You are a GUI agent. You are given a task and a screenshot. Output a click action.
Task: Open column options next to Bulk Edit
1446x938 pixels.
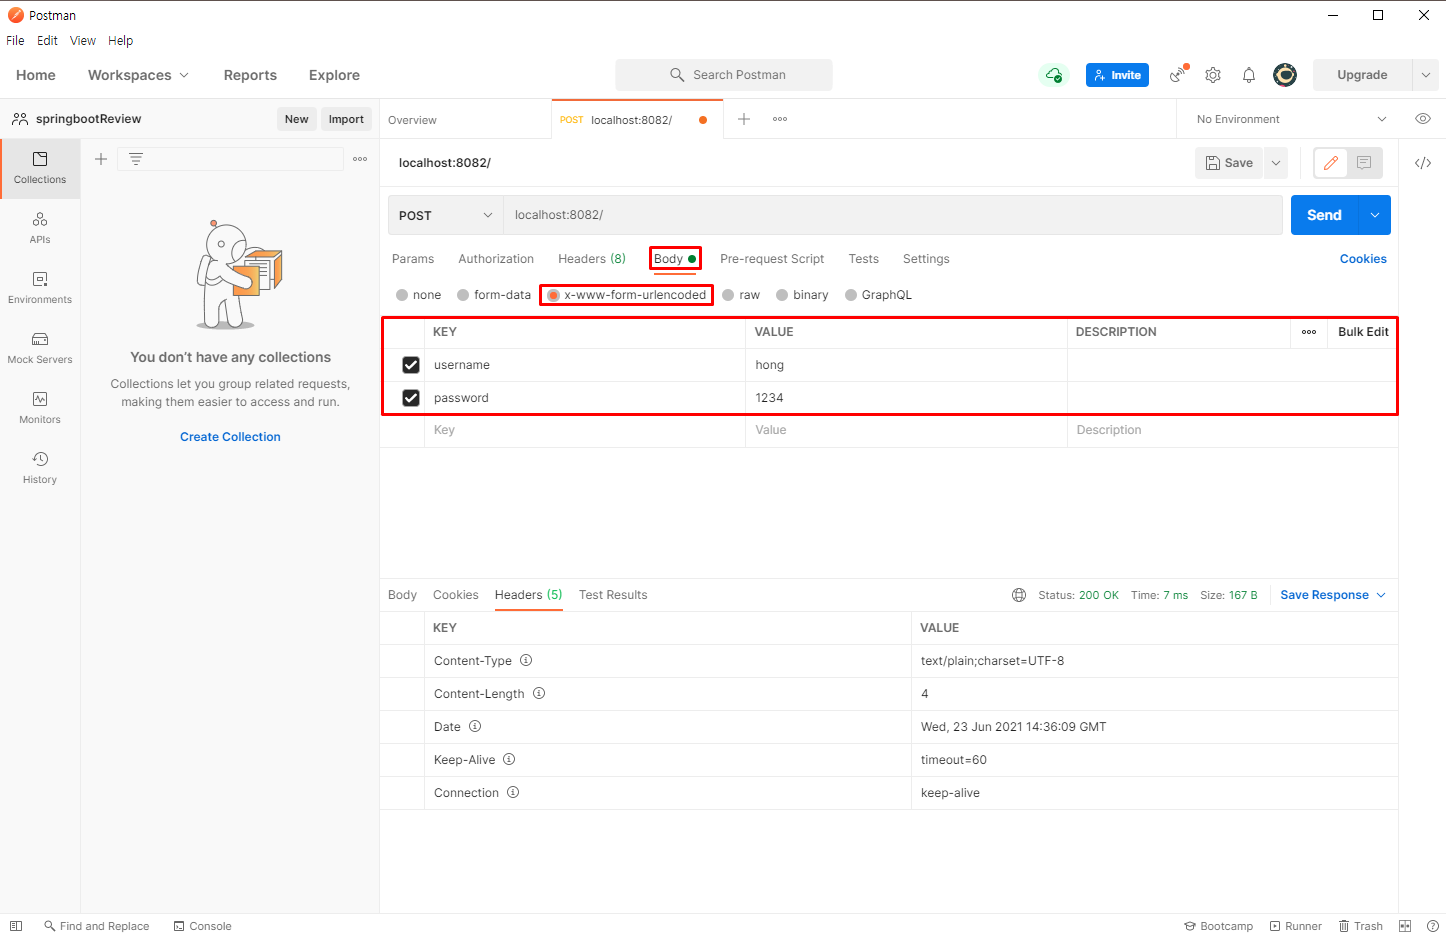(1309, 332)
